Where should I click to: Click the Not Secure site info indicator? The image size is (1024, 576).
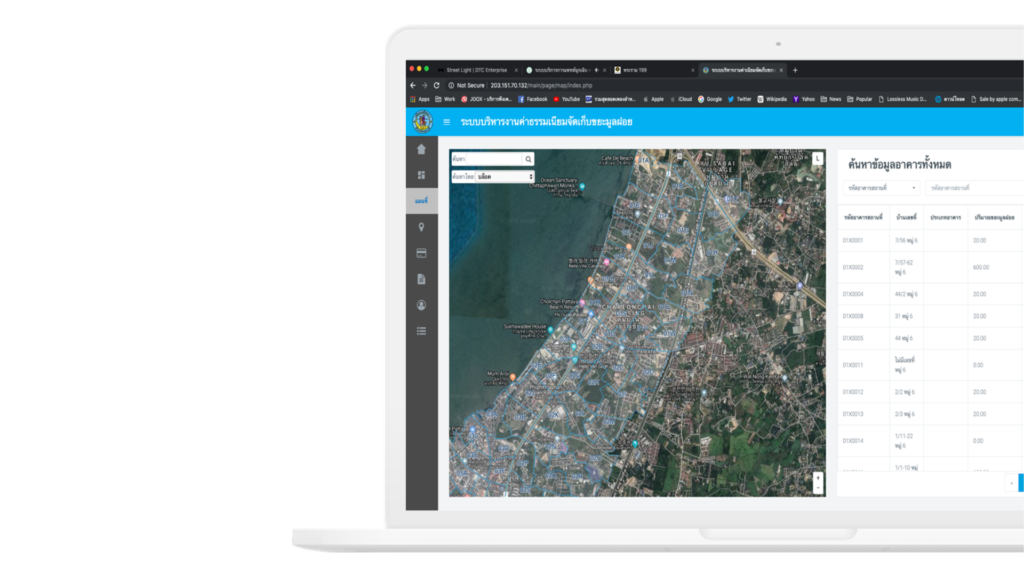[466, 85]
